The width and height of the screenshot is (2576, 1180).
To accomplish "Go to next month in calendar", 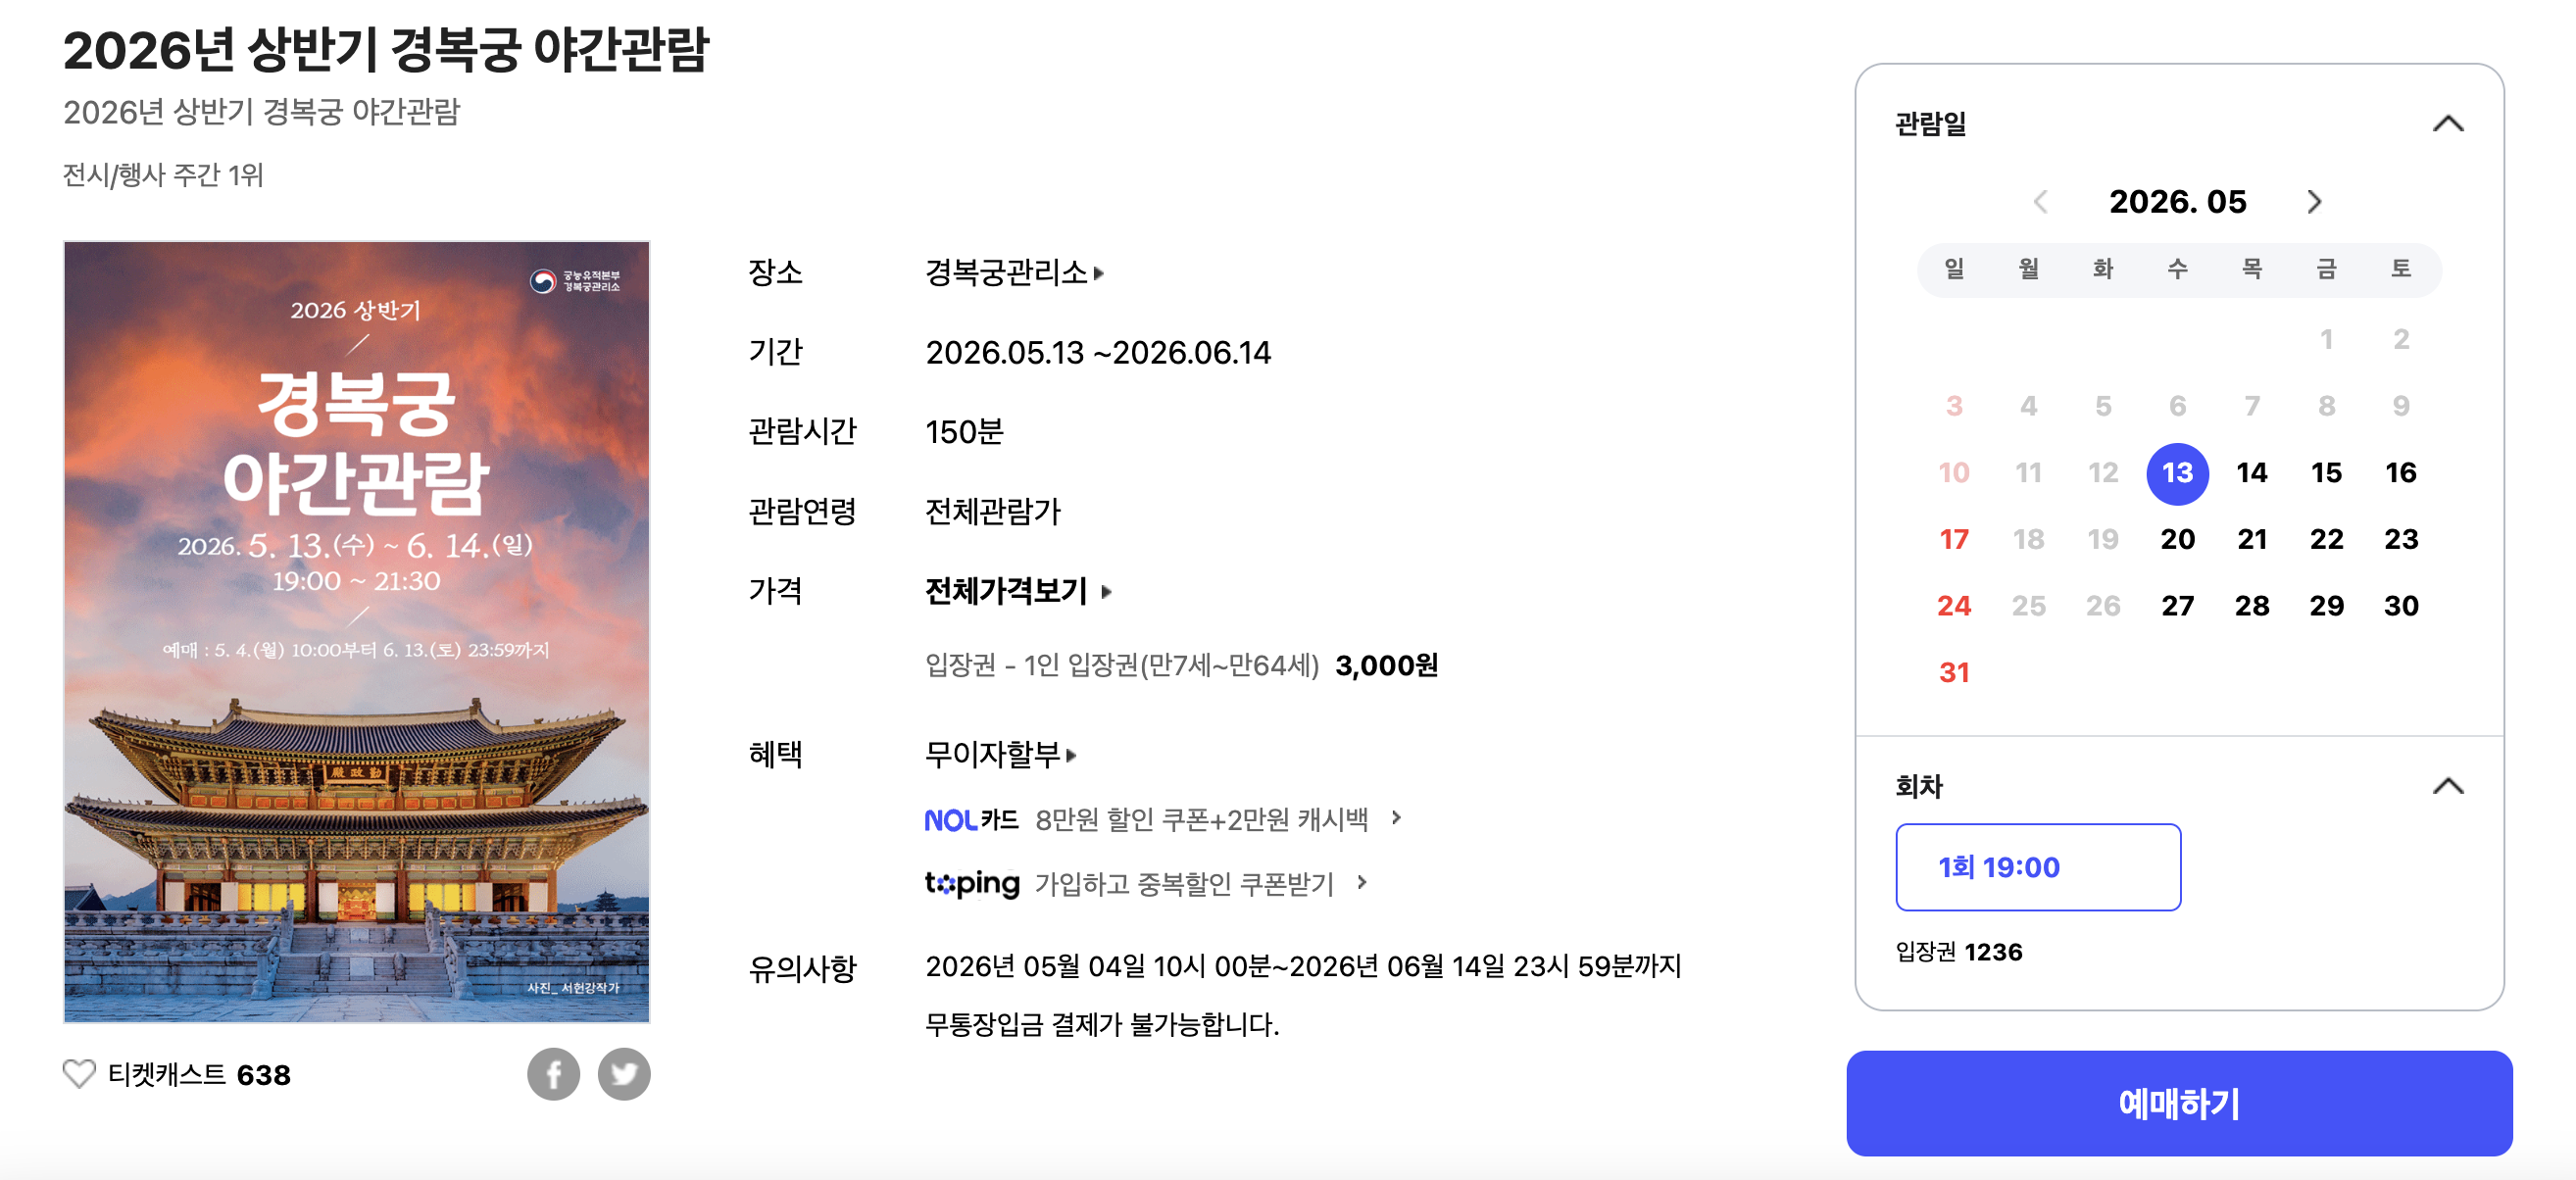I will (x=2314, y=202).
